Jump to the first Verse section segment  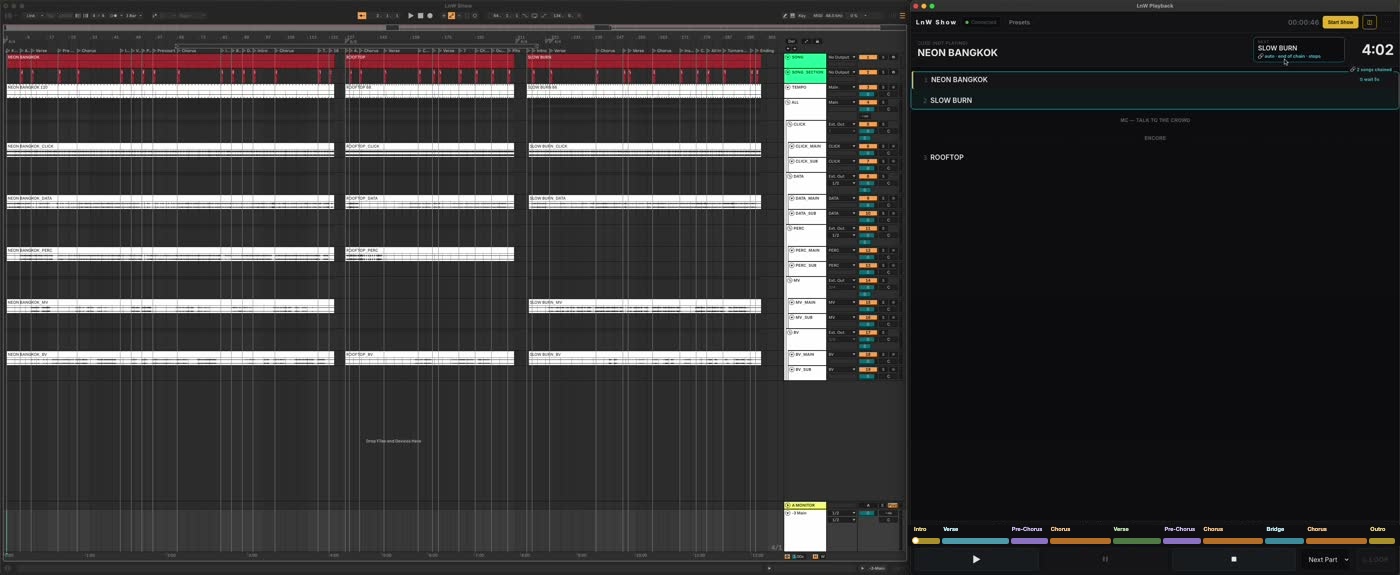click(x=975, y=541)
